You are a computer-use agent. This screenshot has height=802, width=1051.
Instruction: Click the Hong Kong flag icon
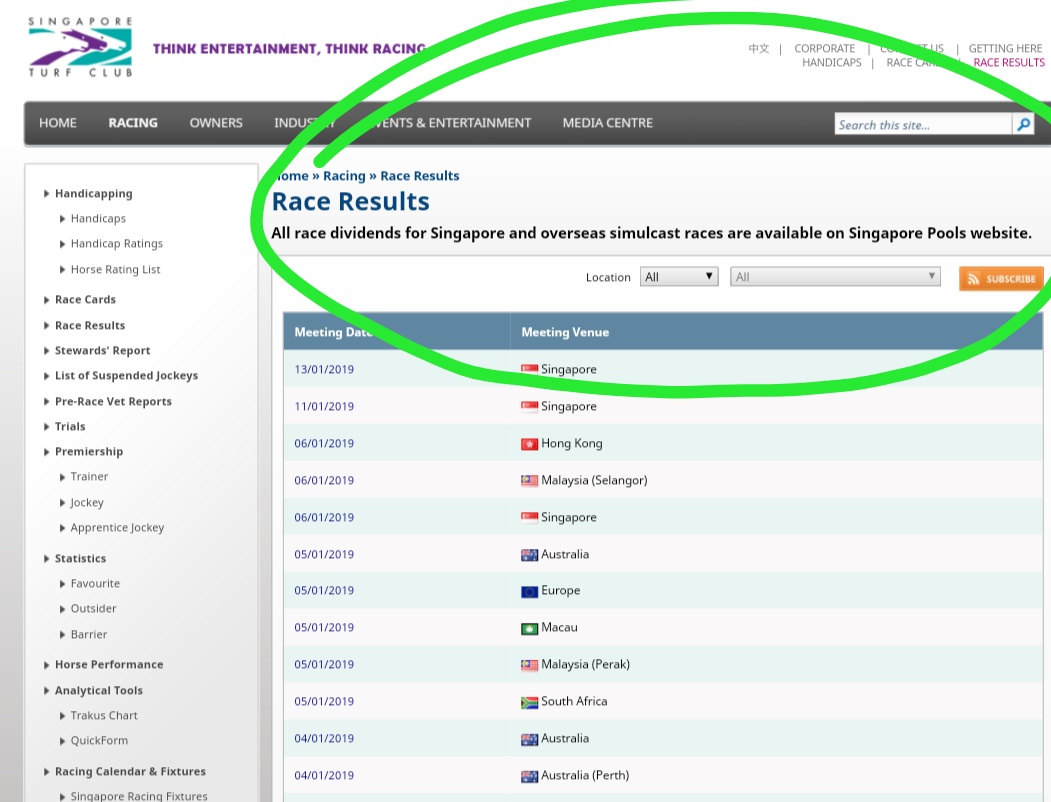(x=529, y=444)
